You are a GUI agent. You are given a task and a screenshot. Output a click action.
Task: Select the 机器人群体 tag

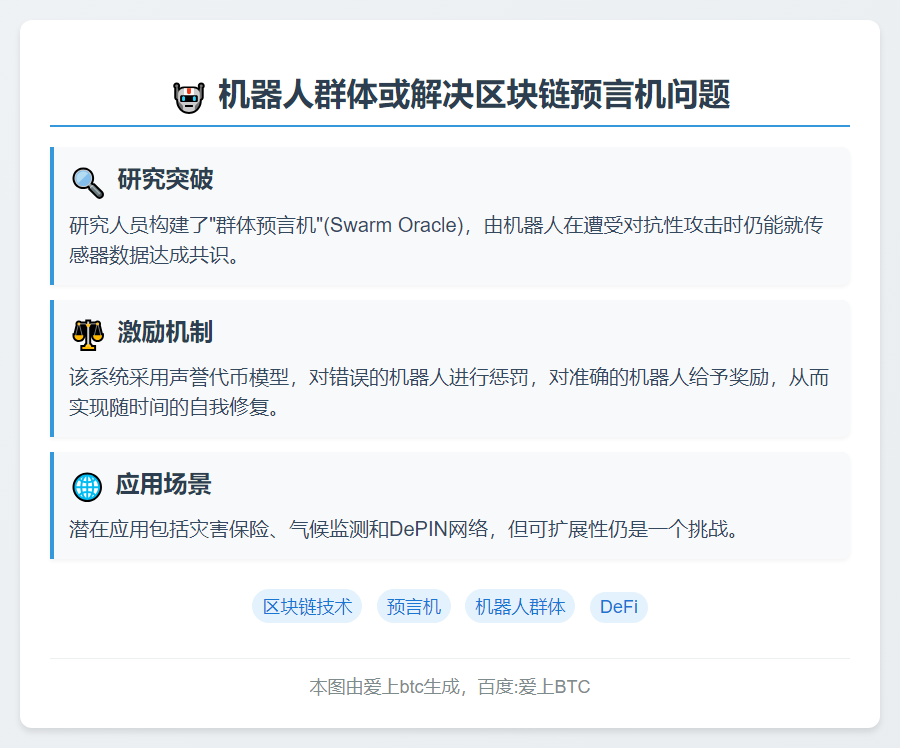pos(520,606)
